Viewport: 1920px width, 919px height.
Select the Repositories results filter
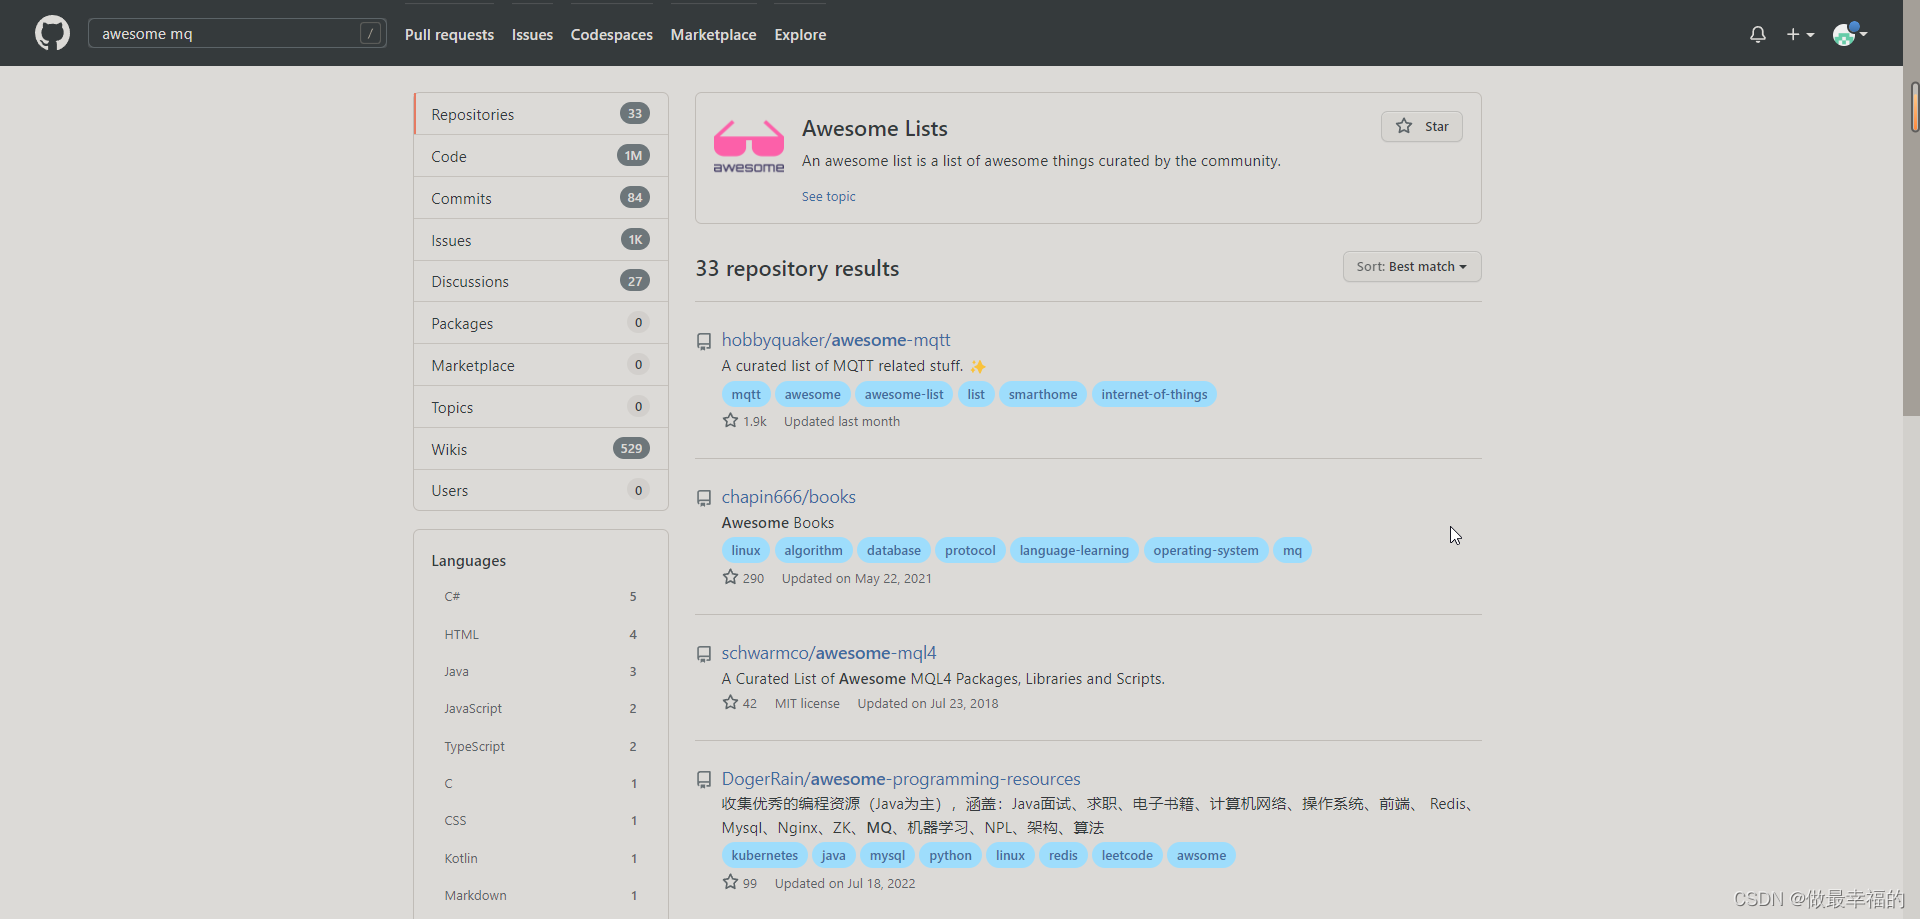[541, 114]
